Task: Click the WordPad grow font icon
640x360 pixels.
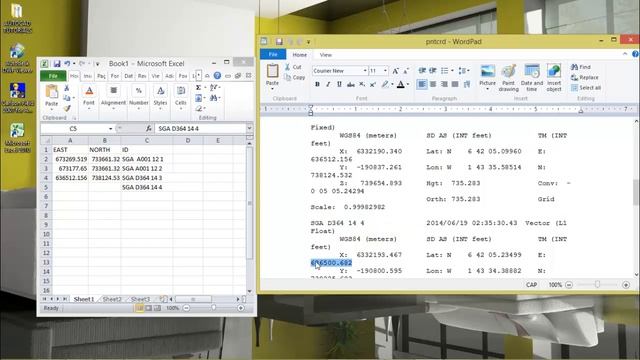Action: point(395,71)
